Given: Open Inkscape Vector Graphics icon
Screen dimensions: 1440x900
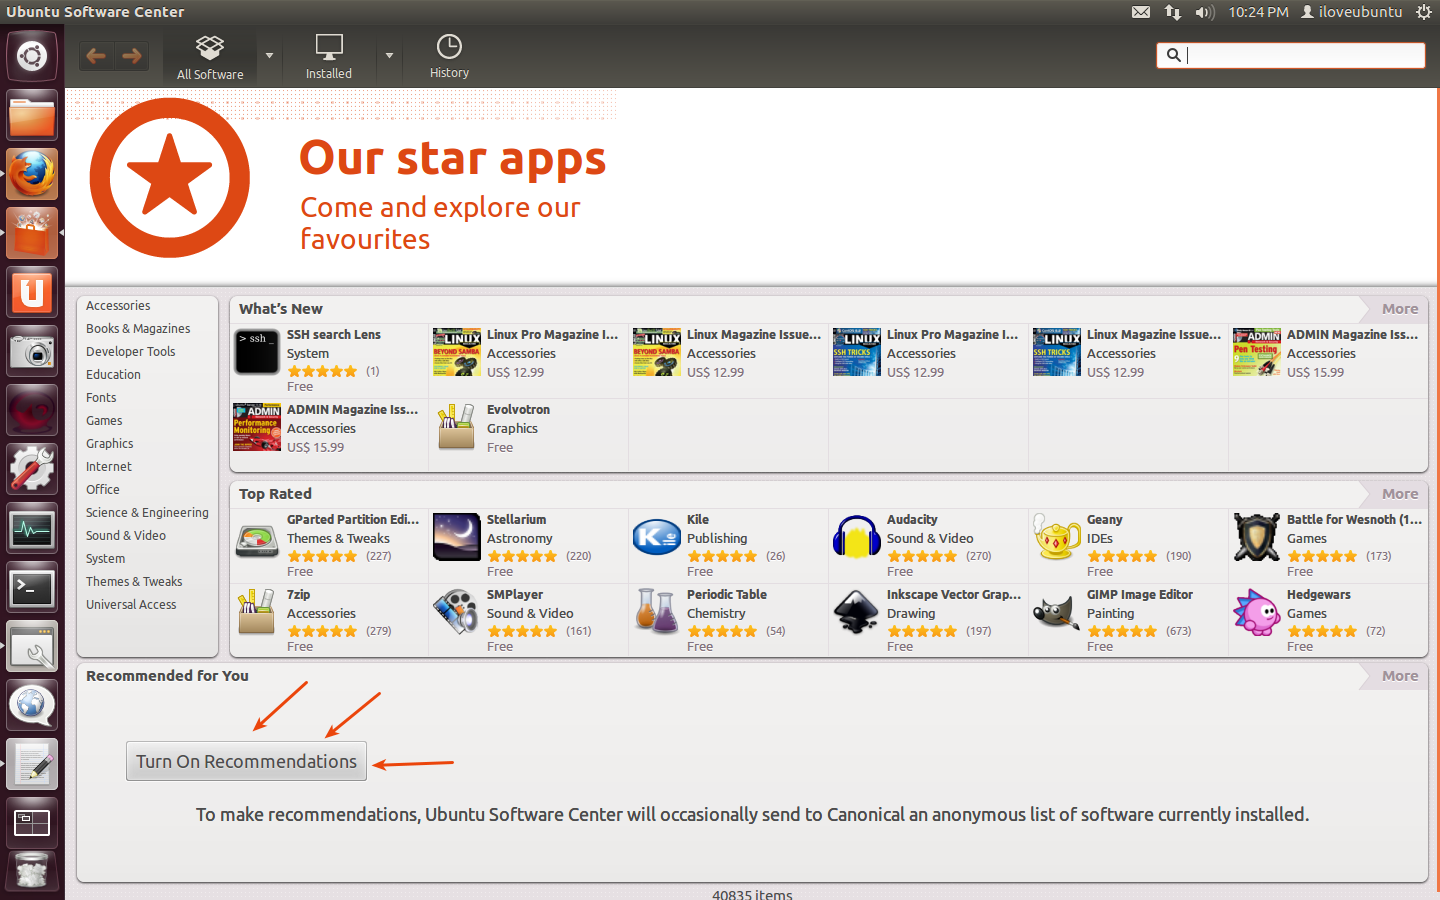Looking at the screenshot, I should 857,612.
